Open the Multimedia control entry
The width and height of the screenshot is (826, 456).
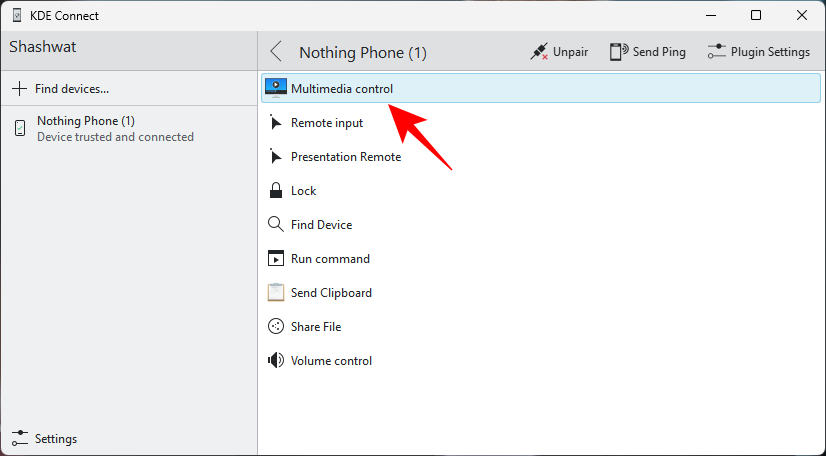point(342,89)
